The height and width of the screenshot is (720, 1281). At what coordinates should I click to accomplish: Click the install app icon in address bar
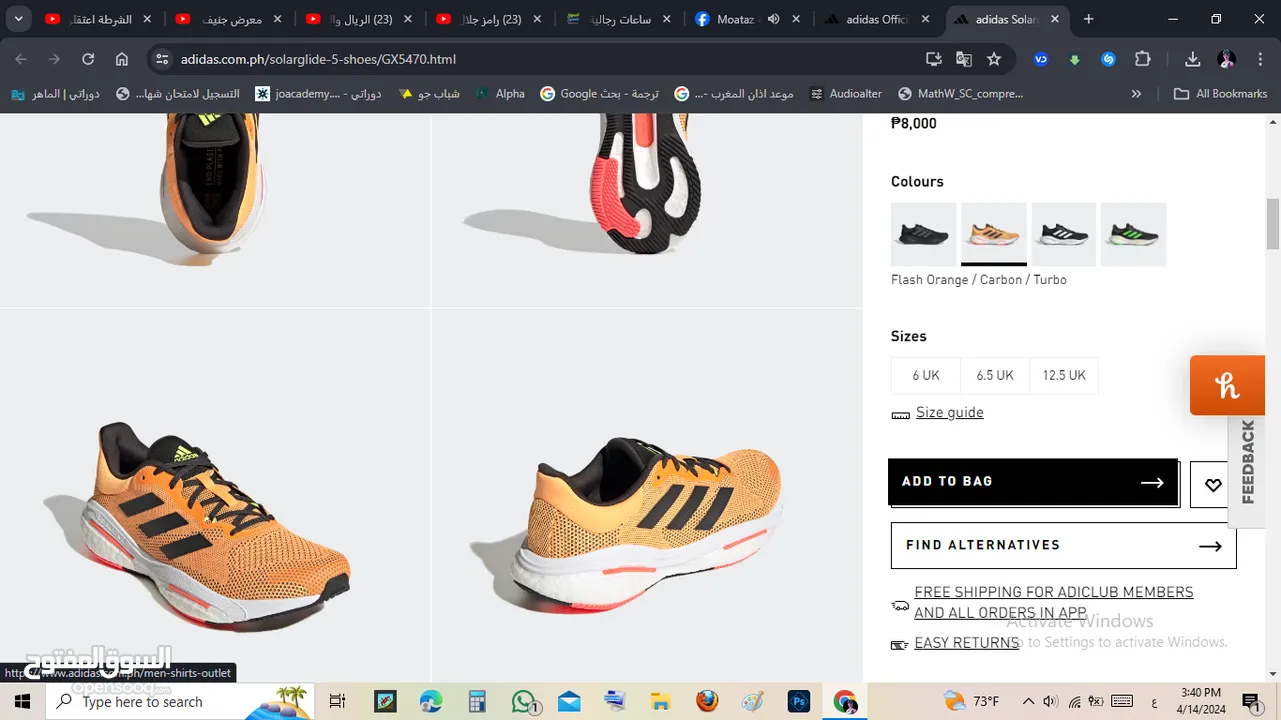934,59
